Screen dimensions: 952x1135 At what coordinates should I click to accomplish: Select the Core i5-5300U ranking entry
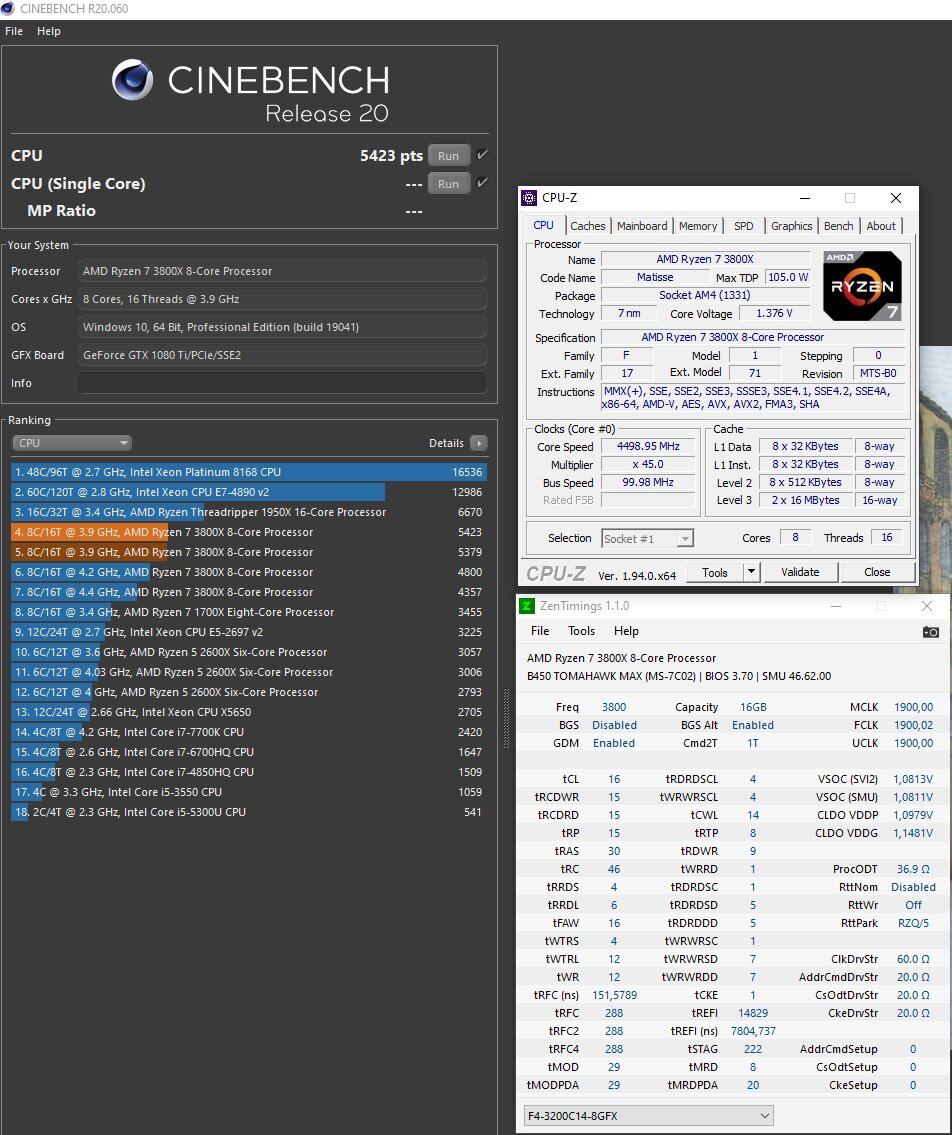click(x=249, y=812)
